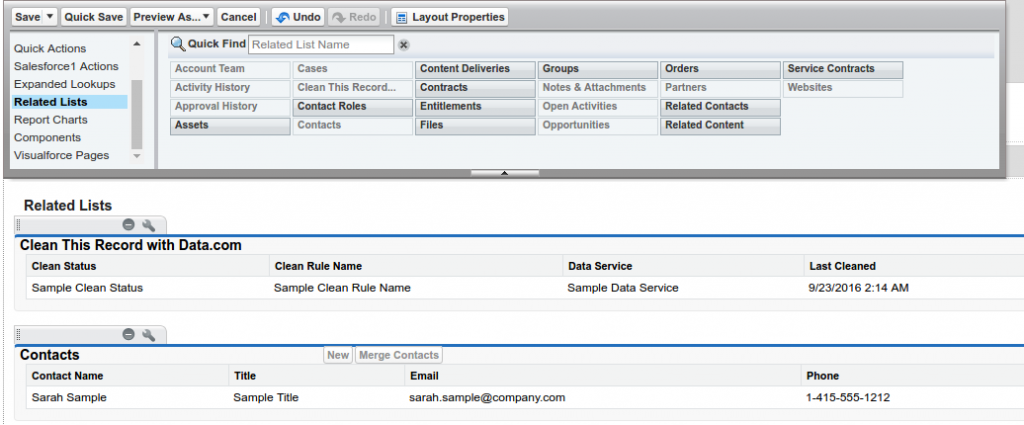Focus the Quick Find Related List Name field
This screenshot has height=425, width=1024.
[x=320, y=45]
